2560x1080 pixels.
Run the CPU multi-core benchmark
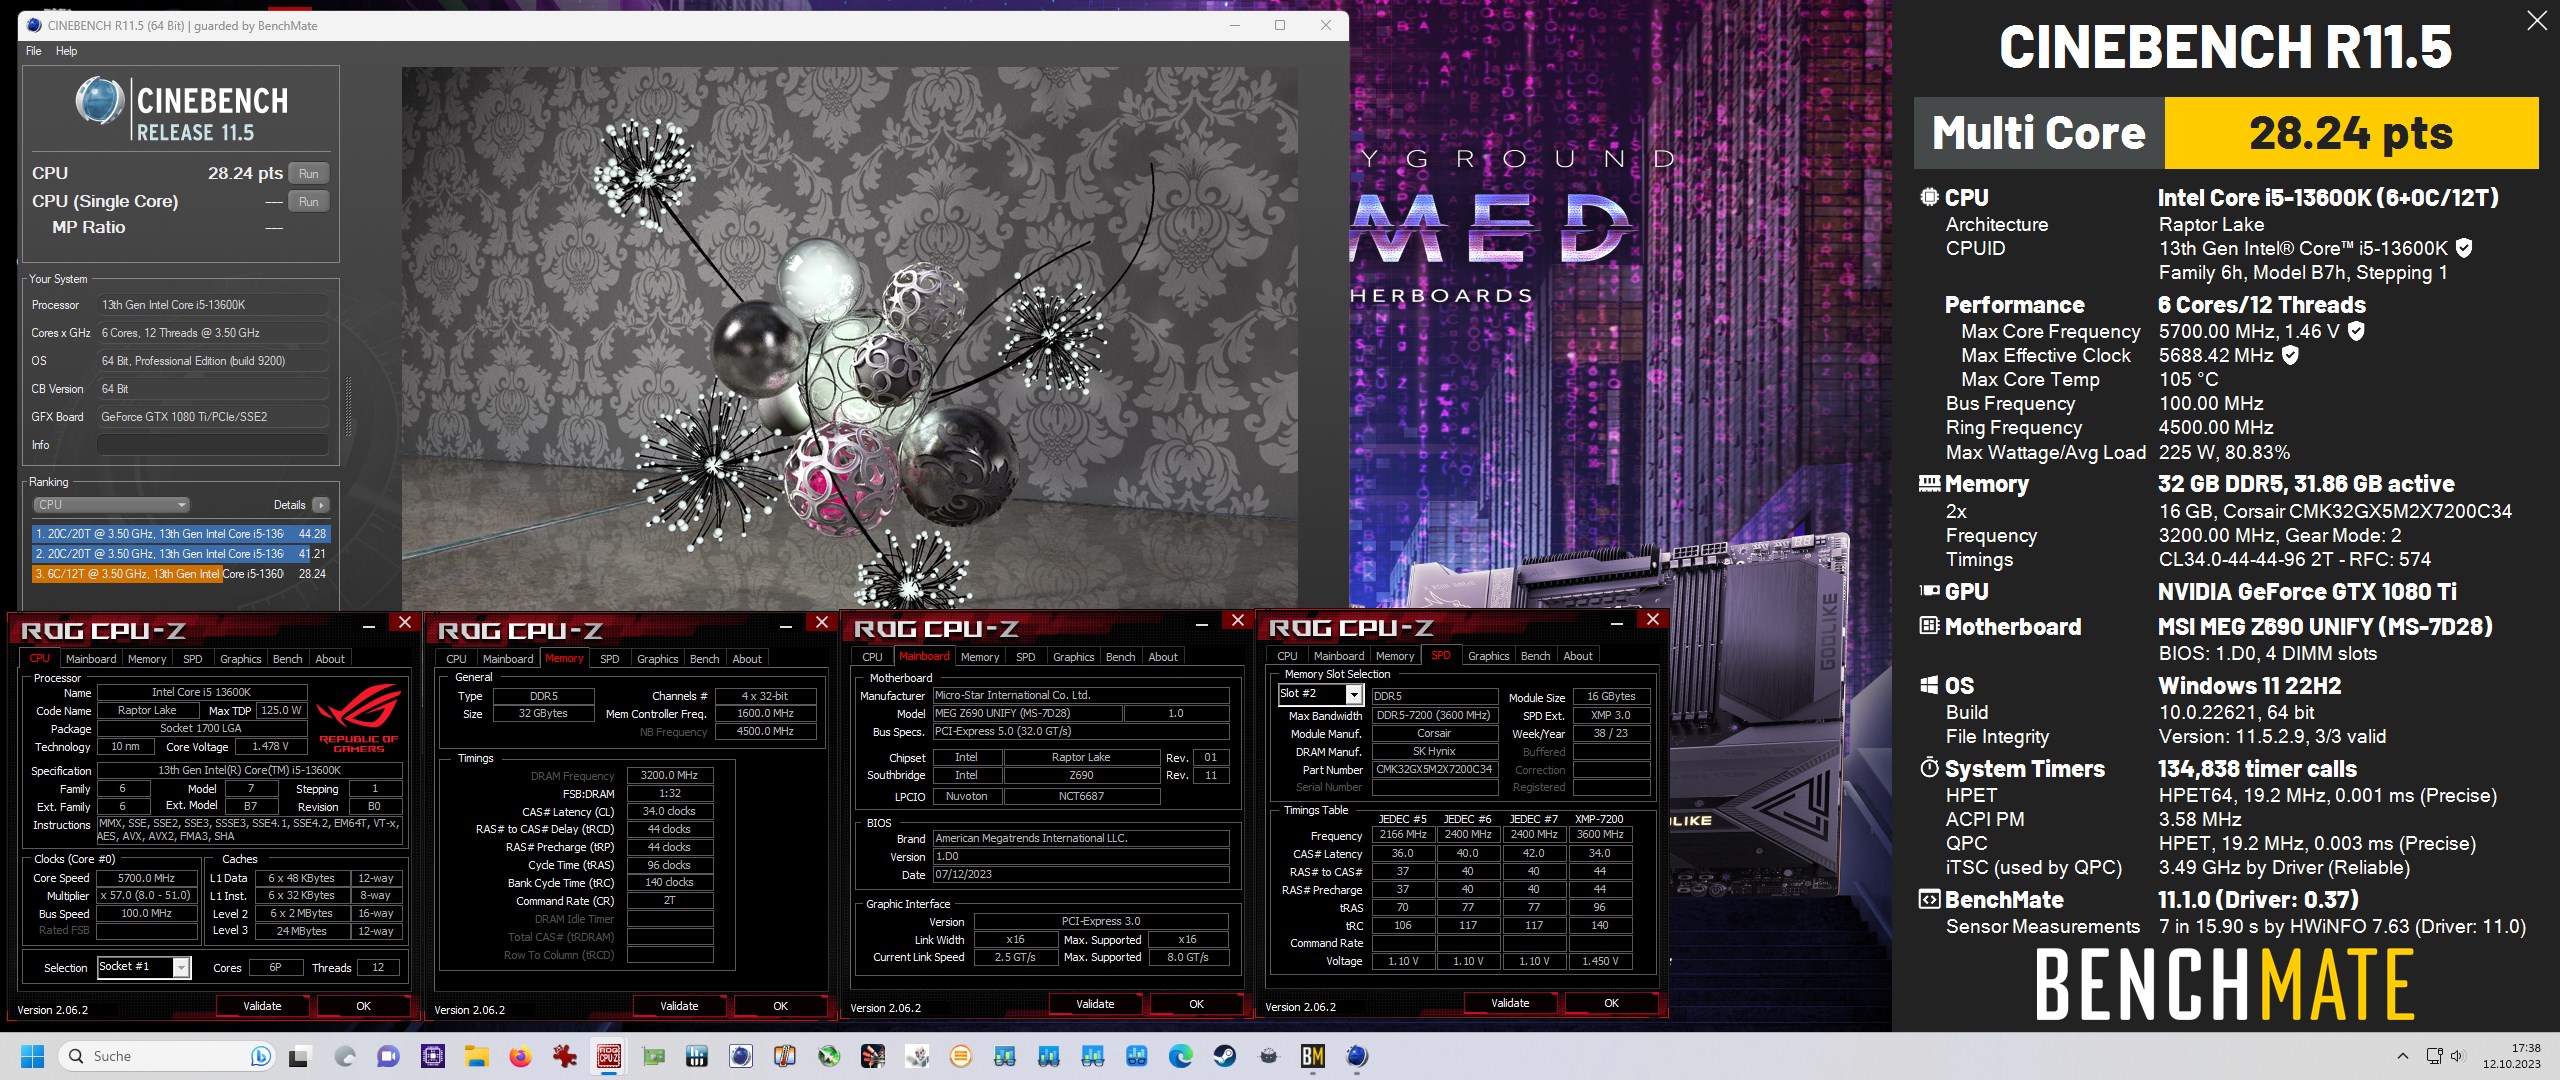point(309,174)
